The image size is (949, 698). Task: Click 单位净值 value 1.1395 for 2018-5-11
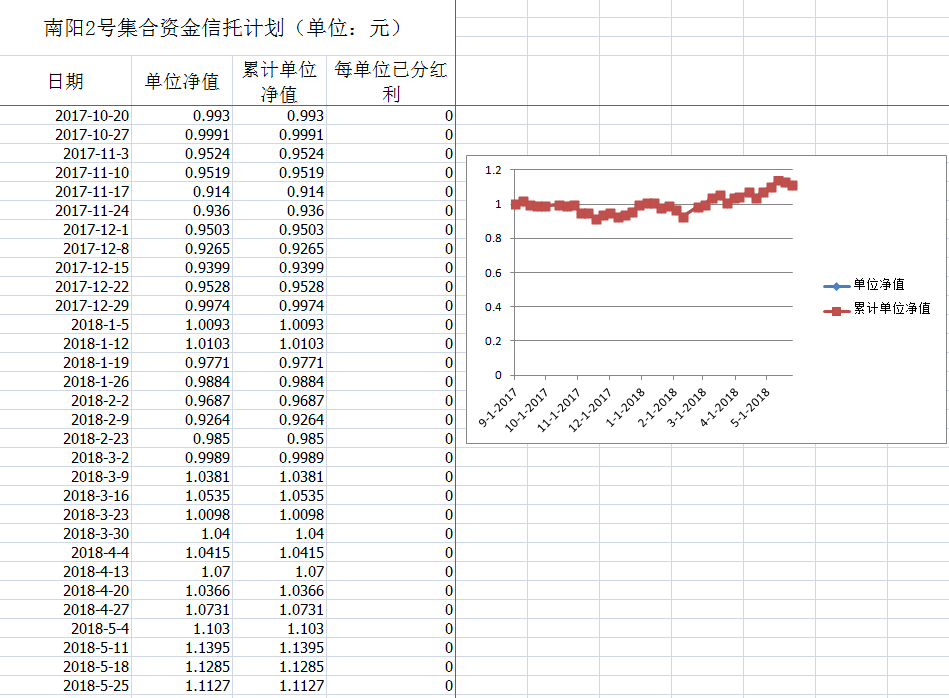click(208, 648)
